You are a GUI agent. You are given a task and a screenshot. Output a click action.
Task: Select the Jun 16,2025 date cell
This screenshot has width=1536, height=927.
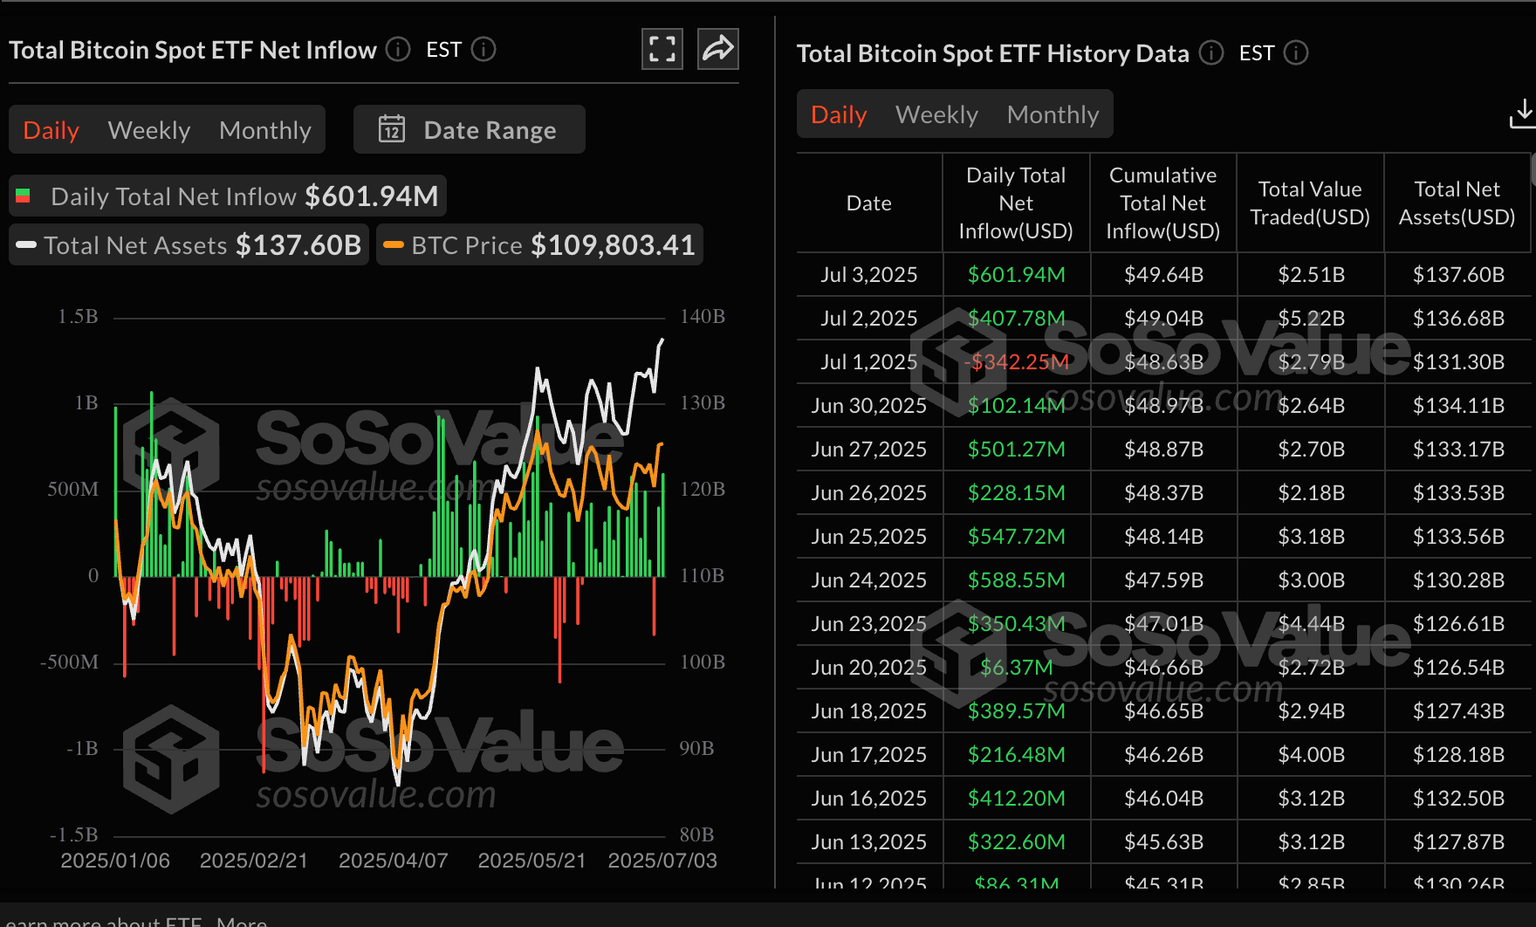click(869, 798)
